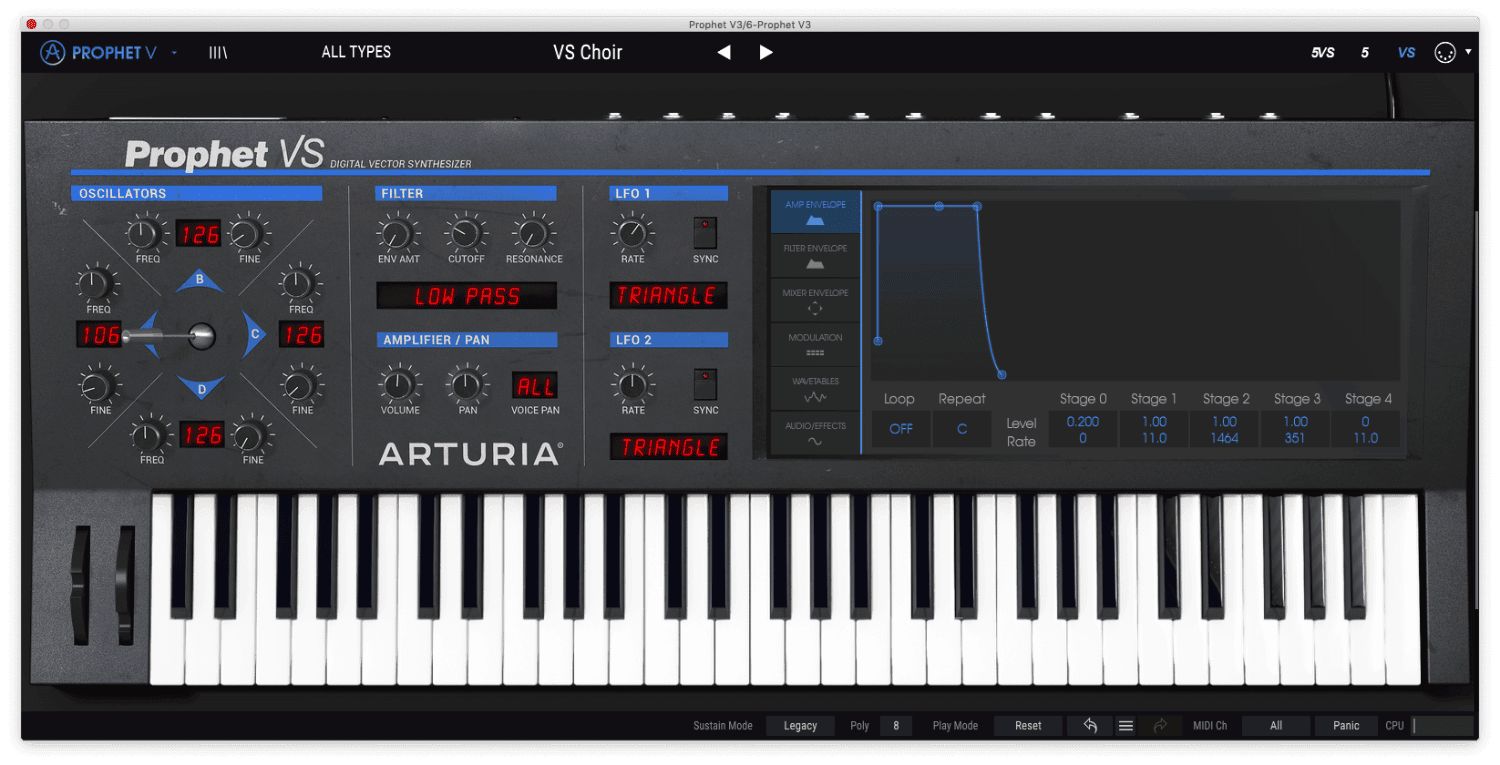
Task: Toggle the LFO 1 Sync switch
Action: coord(705,232)
